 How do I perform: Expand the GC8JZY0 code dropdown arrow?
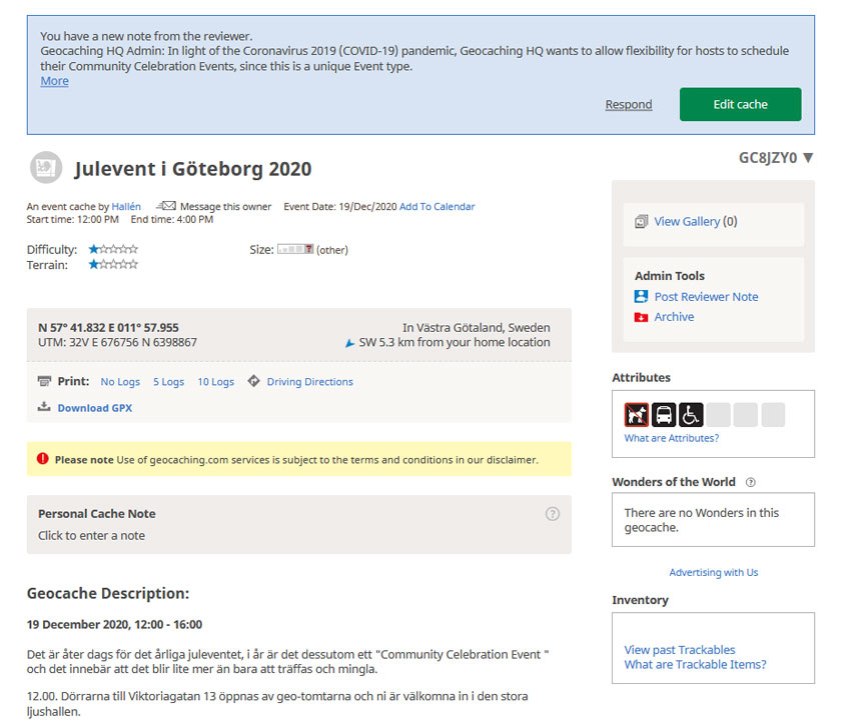tap(808, 157)
